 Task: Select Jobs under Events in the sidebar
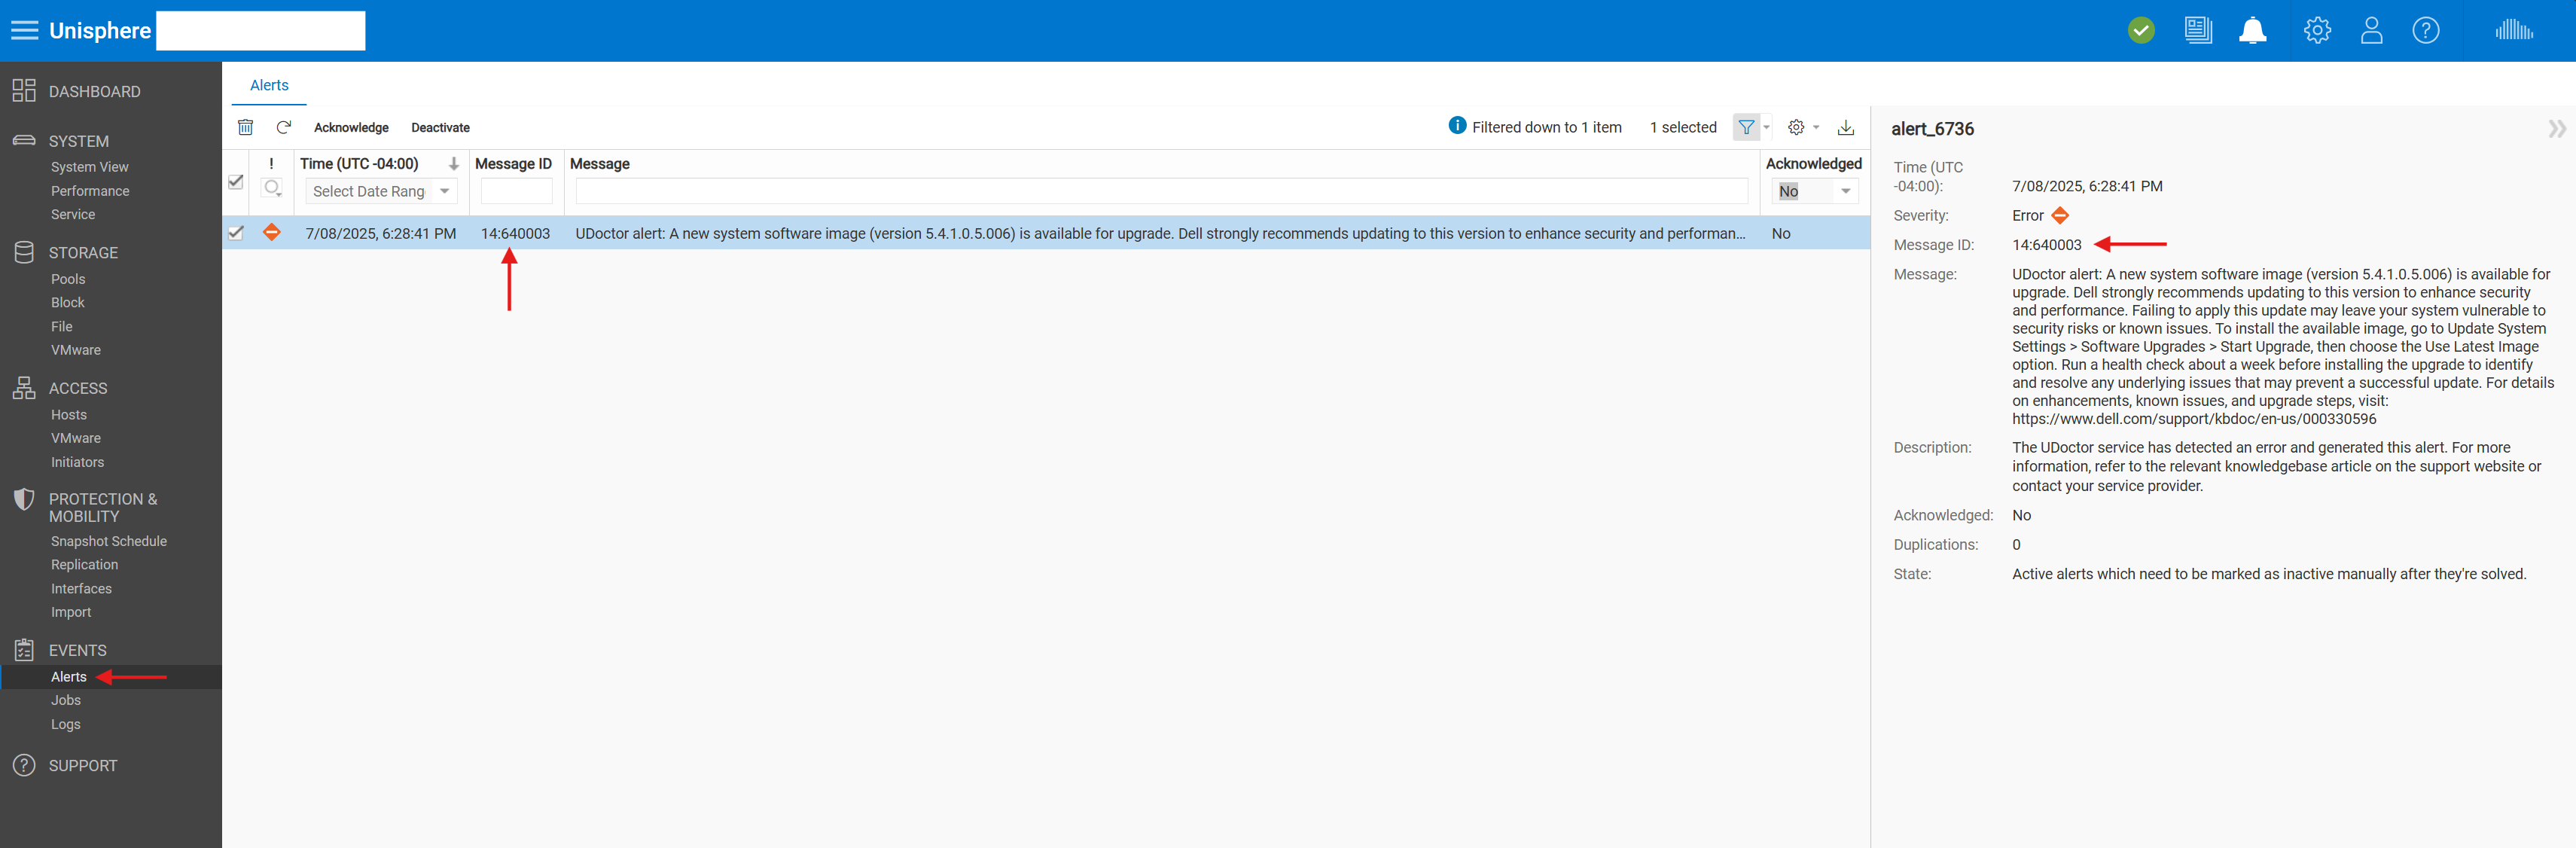click(x=66, y=700)
